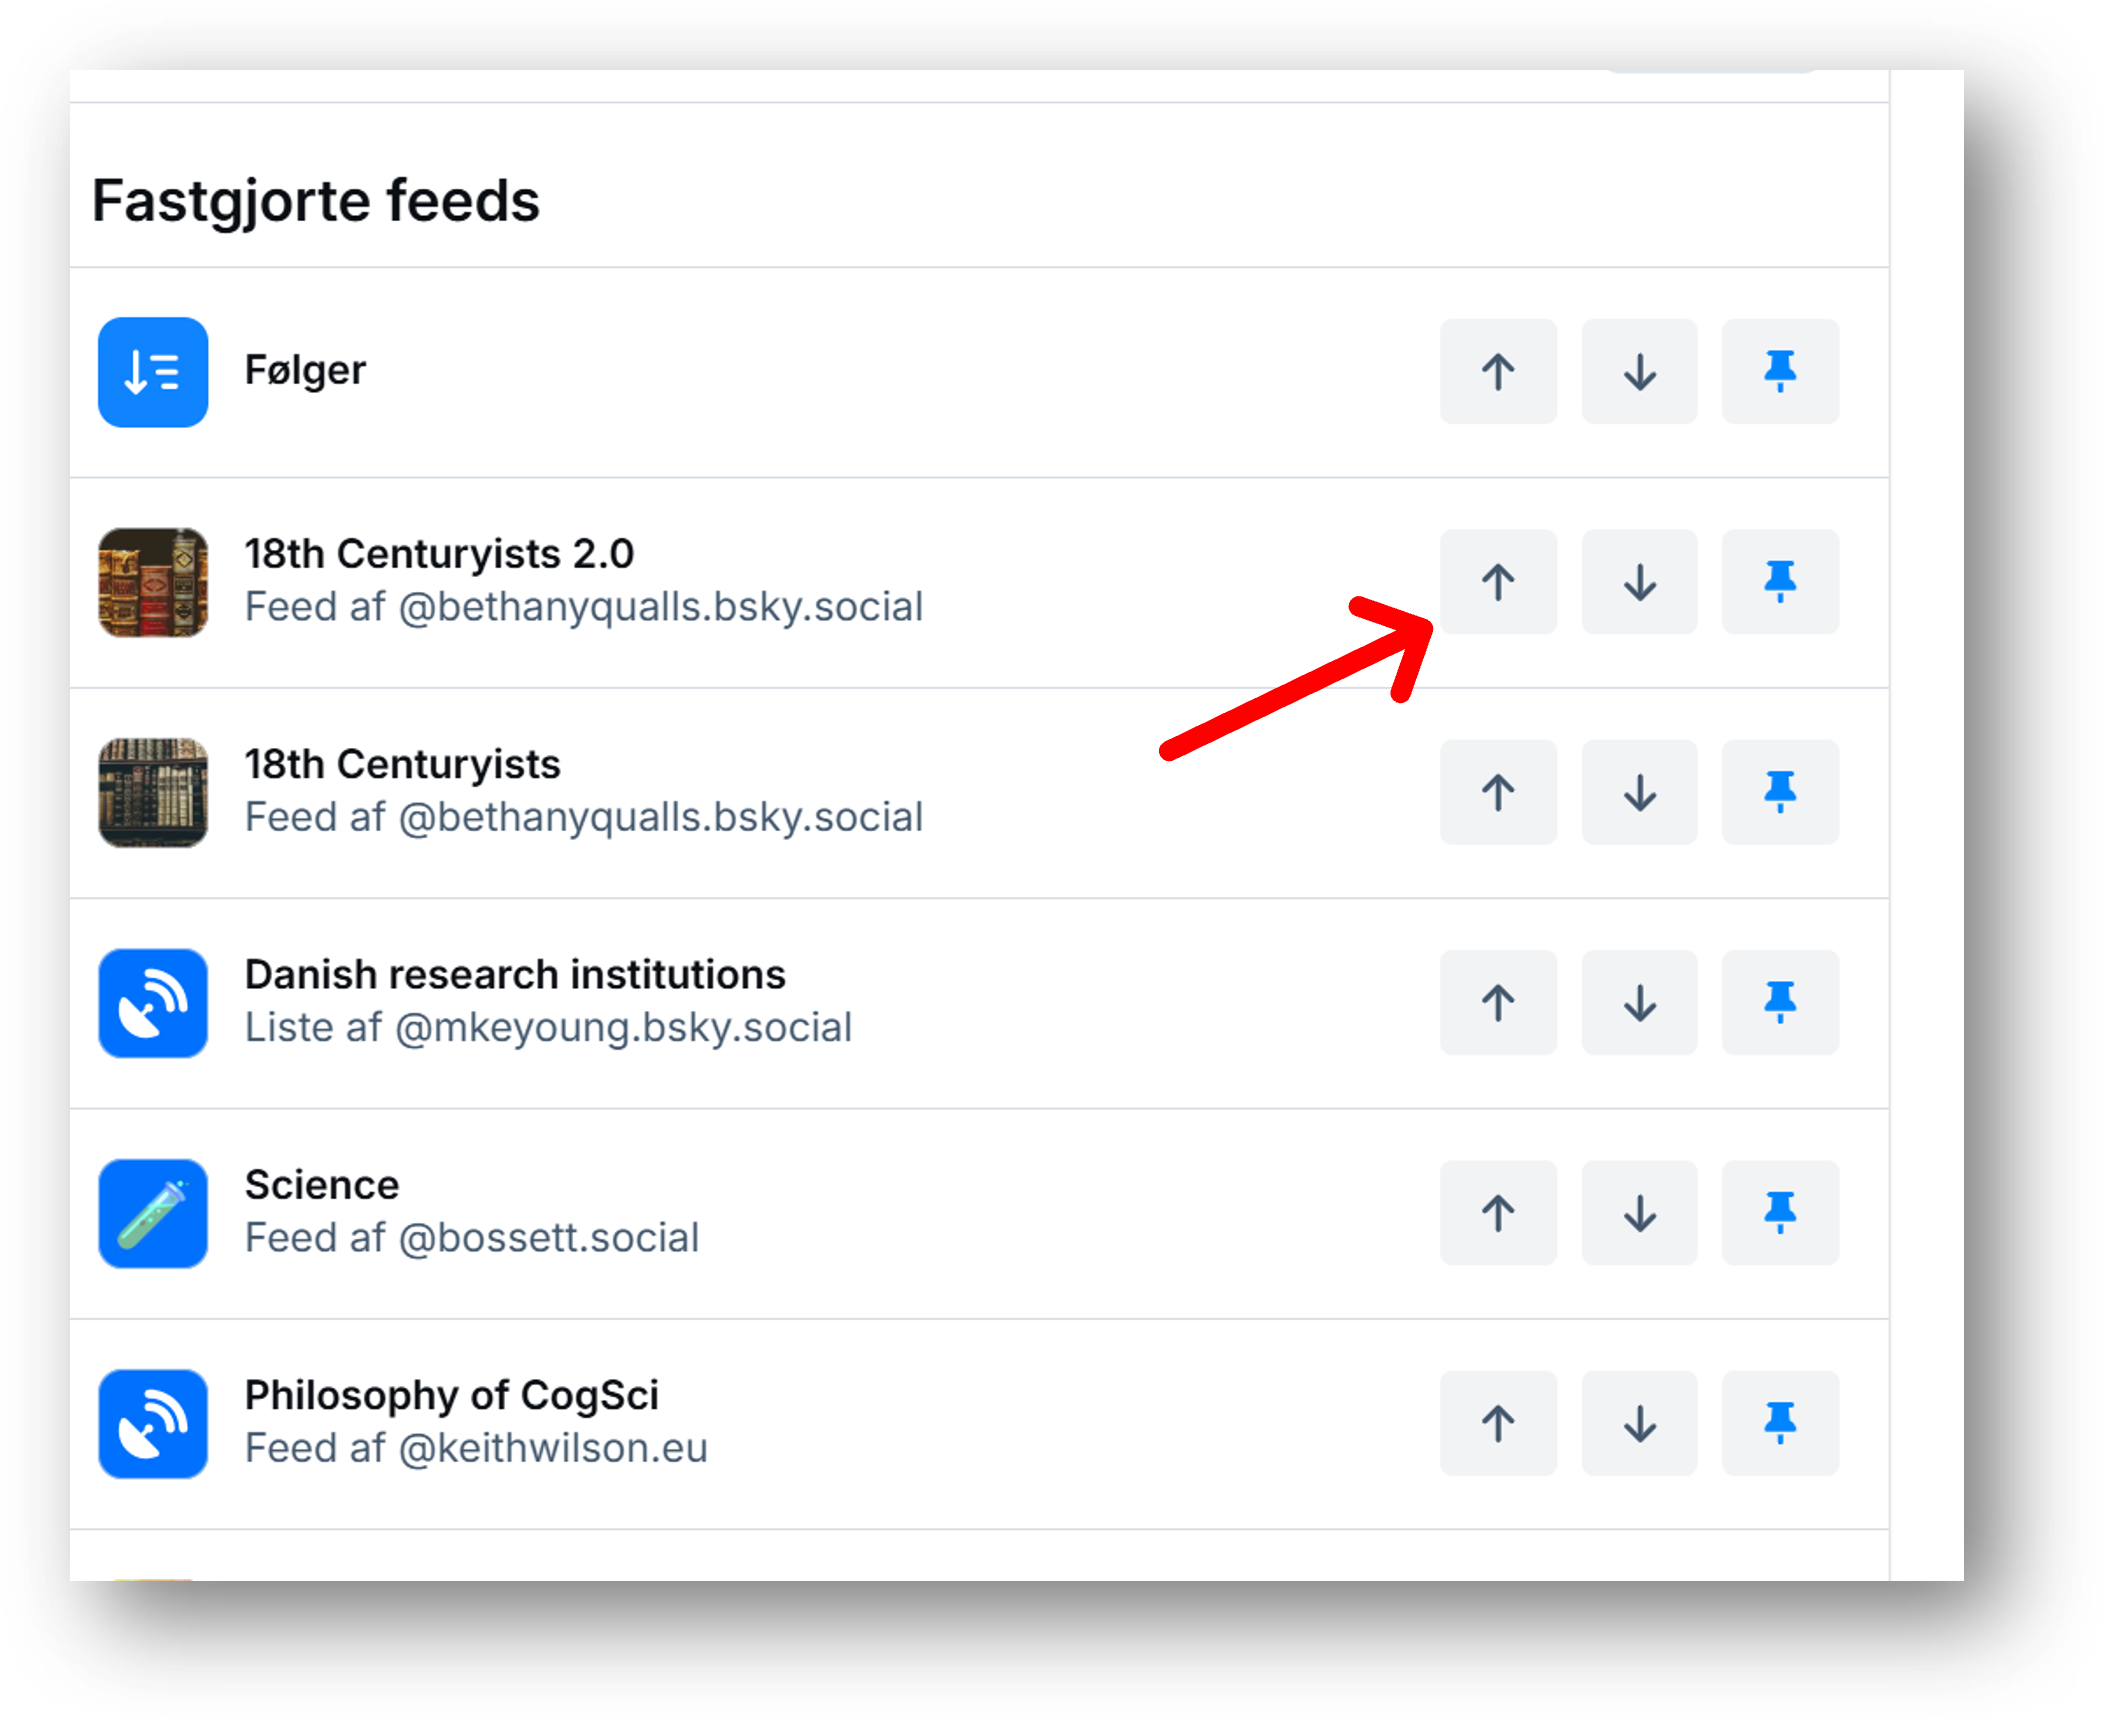2106x1723 pixels.
Task: Move Følger feed down
Action: (1639, 372)
